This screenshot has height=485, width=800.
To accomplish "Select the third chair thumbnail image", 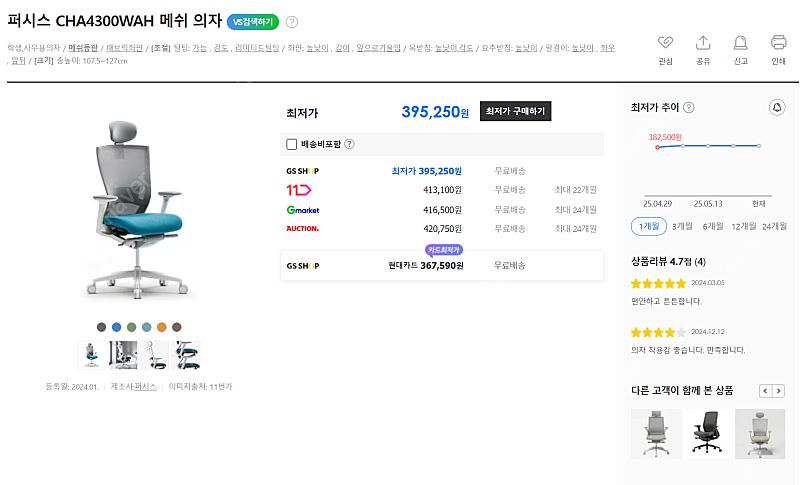I will point(155,355).
